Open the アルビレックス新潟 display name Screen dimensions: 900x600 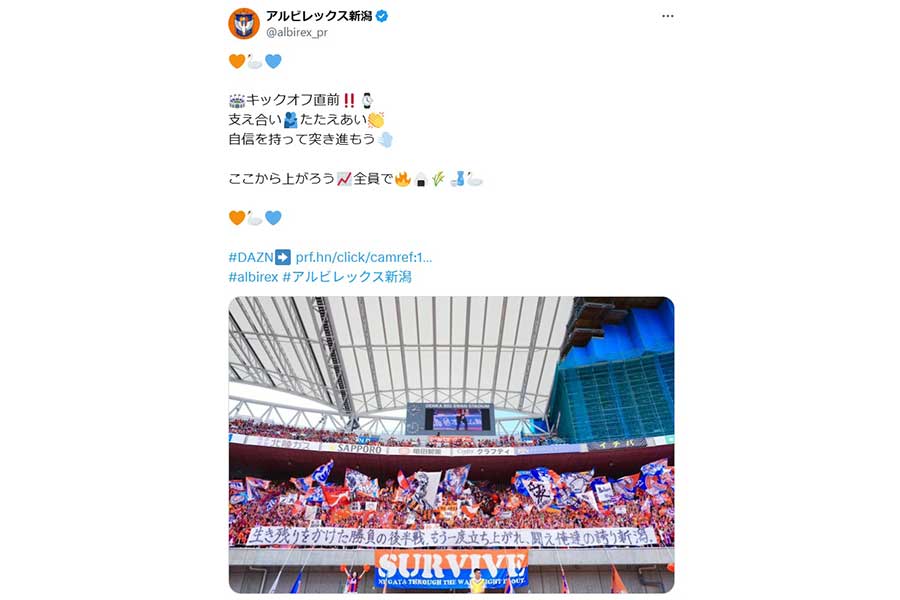[x=319, y=16]
